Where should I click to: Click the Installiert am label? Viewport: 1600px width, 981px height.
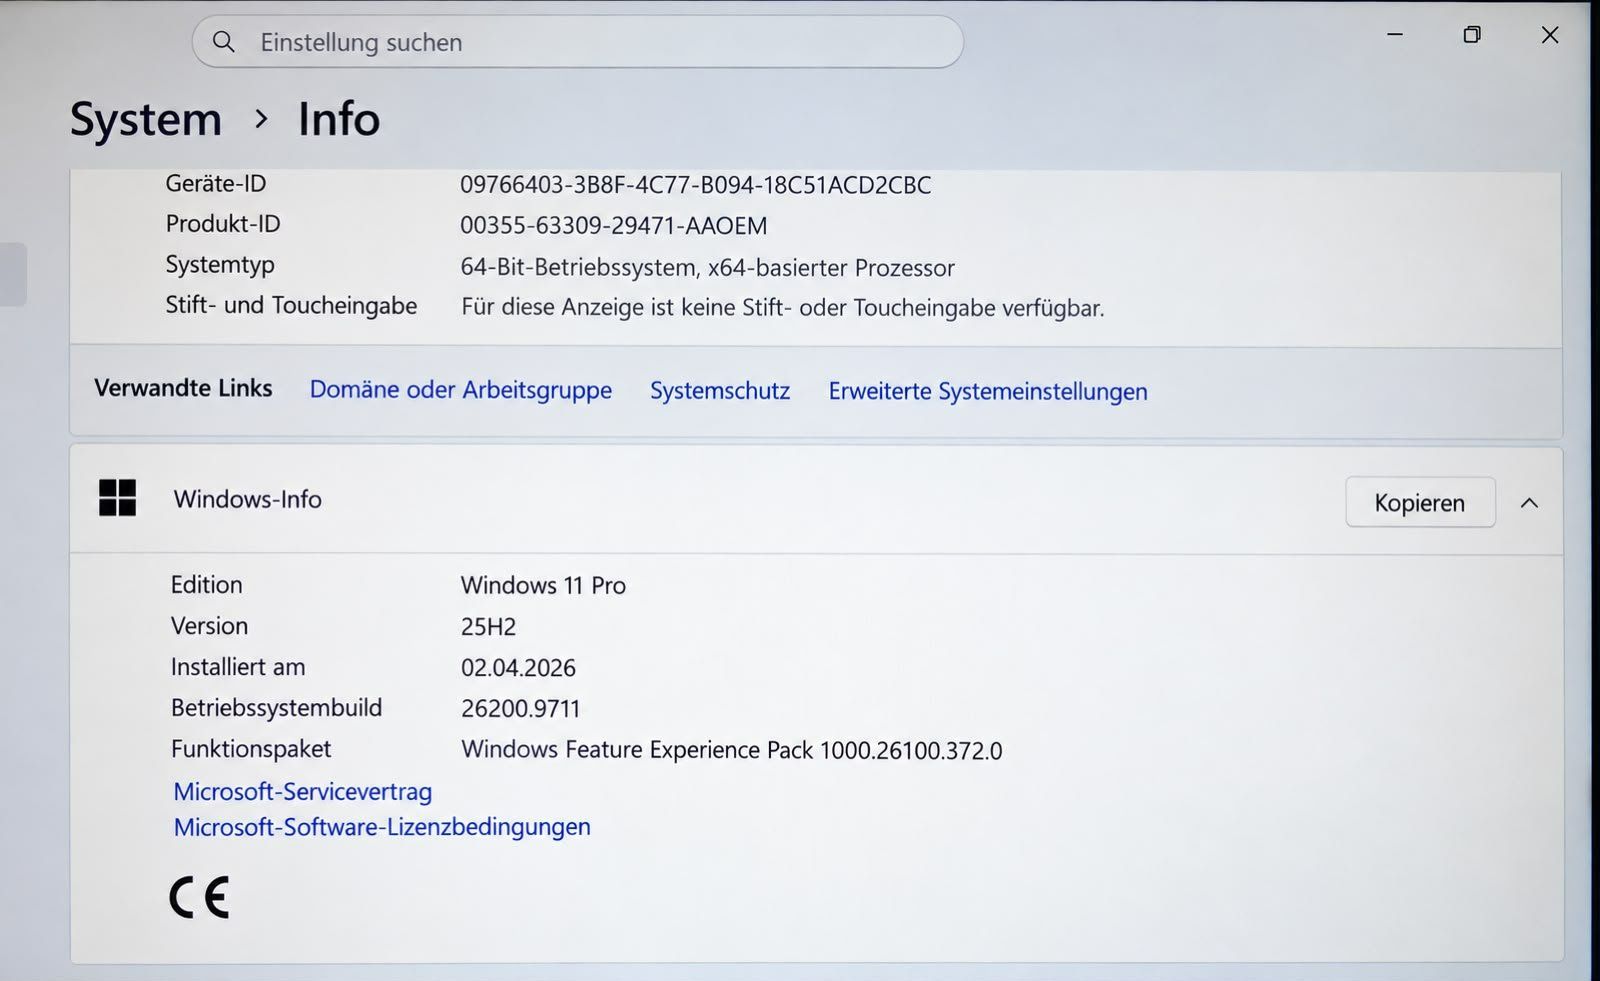(x=238, y=667)
